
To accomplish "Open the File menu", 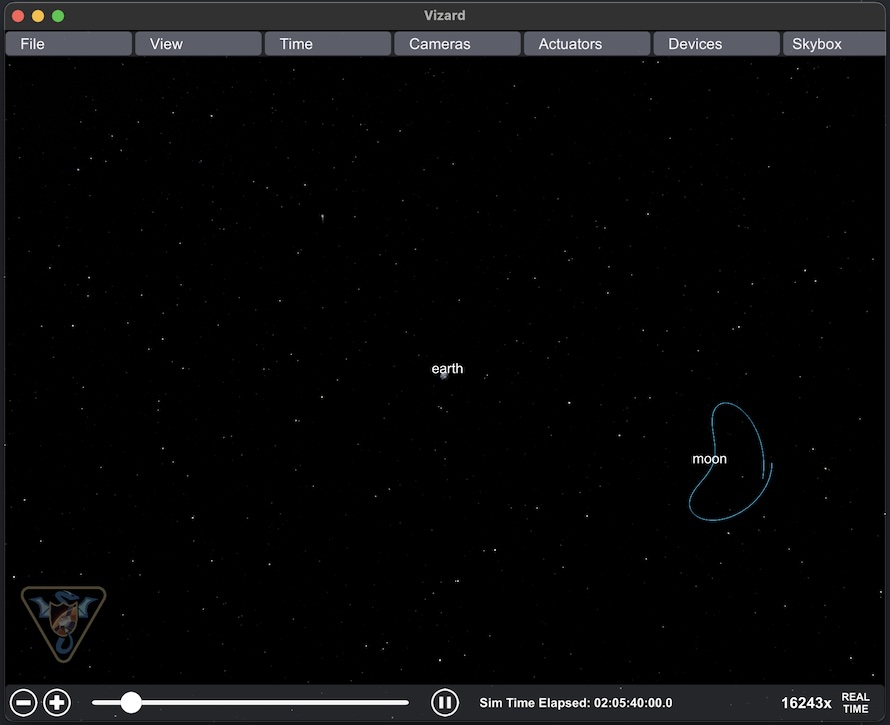I will pos(68,44).
